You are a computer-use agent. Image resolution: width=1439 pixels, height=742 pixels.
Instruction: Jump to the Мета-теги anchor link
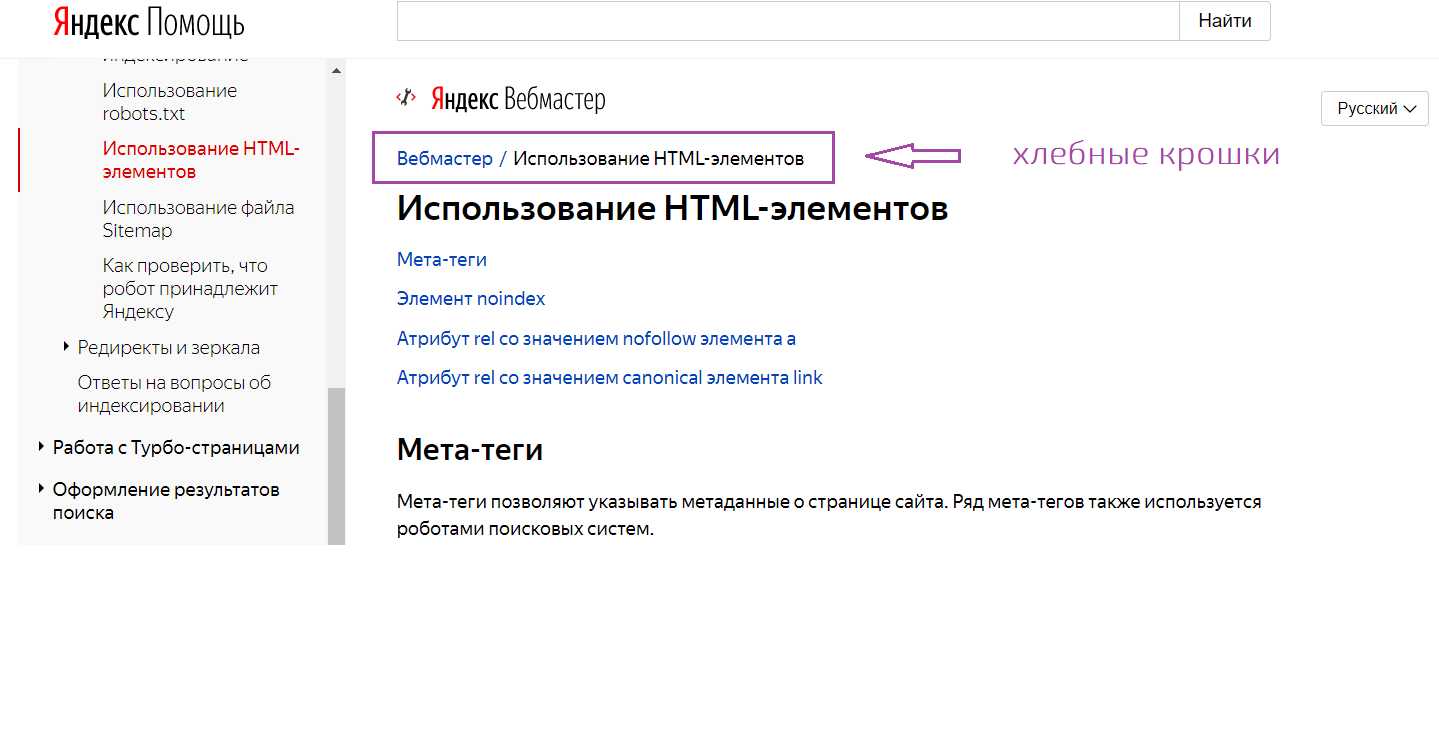pos(442,259)
